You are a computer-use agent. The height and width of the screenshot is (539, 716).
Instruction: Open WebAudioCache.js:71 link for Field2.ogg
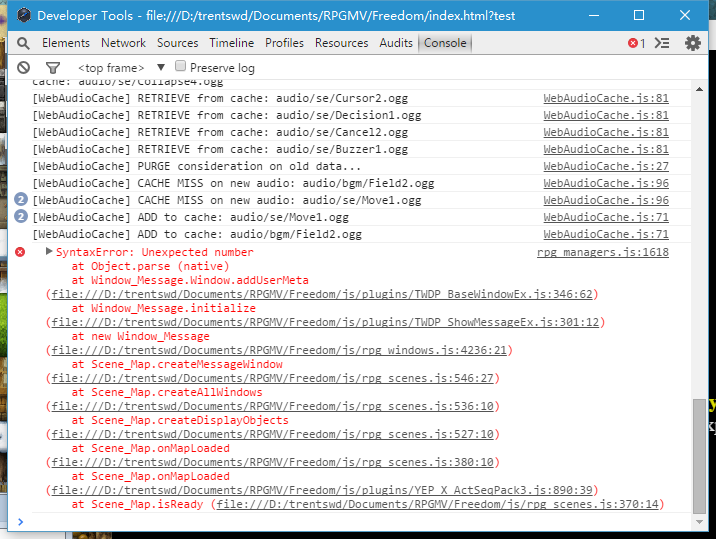[x=606, y=234]
